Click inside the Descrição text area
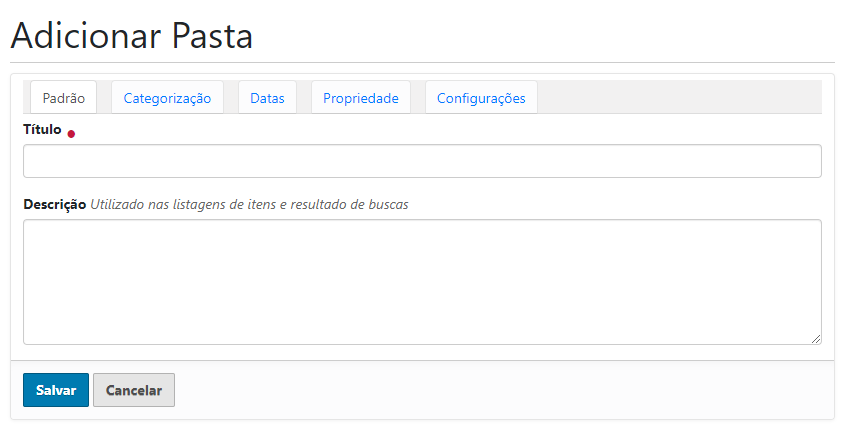The height and width of the screenshot is (435, 848). click(x=422, y=282)
